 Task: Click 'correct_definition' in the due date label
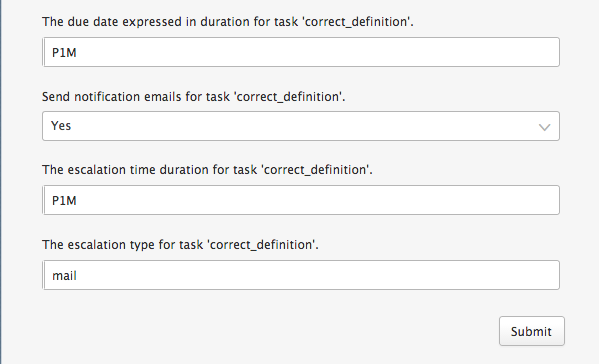click(x=356, y=22)
